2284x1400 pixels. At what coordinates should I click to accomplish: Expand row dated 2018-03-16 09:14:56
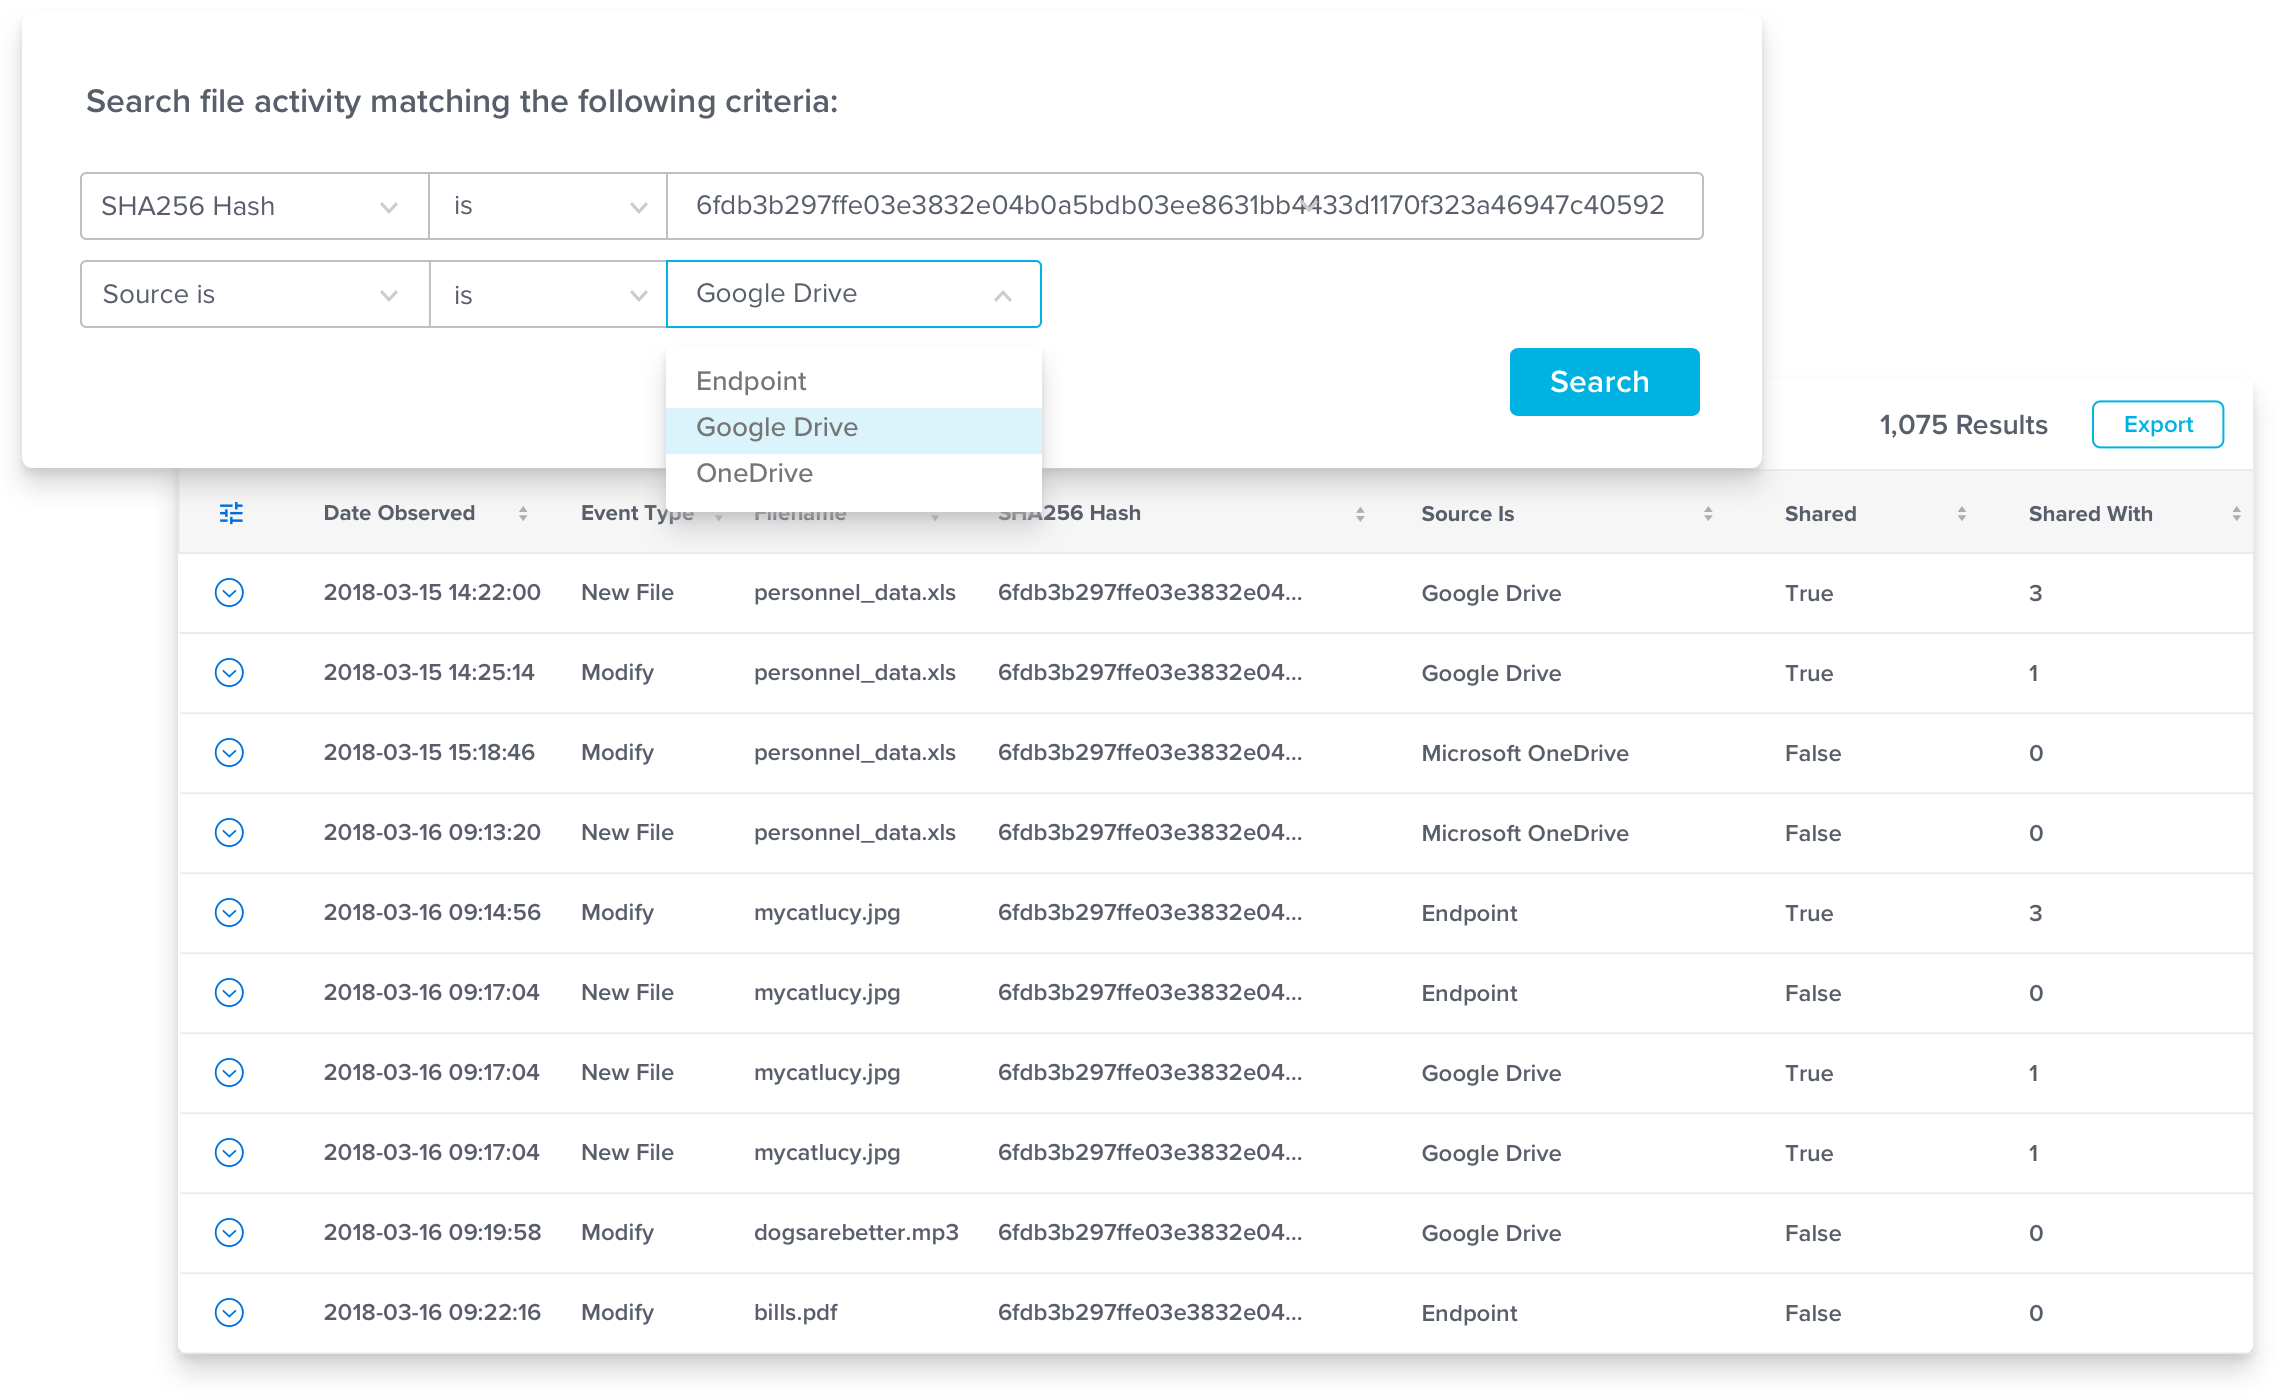pyautogui.click(x=229, y=913)
